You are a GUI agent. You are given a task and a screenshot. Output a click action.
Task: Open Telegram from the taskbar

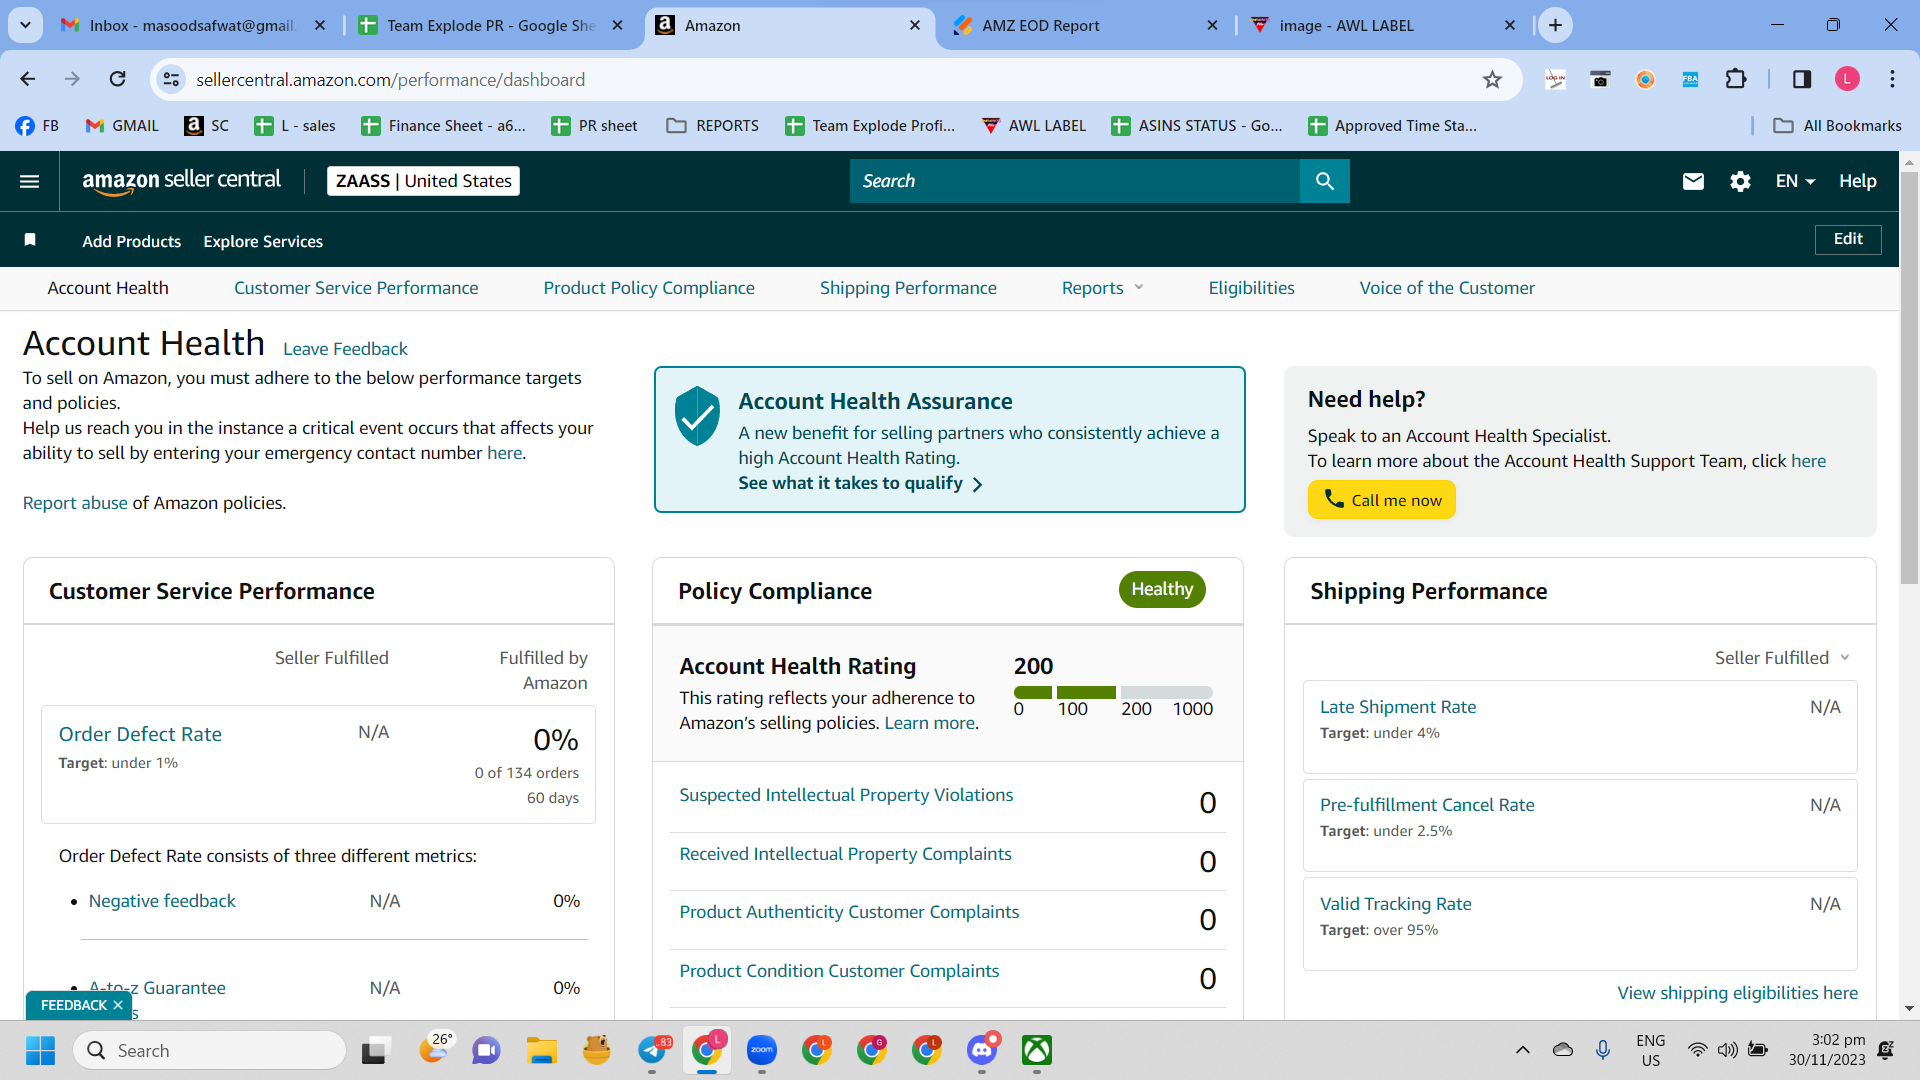pyautogui.click(x=652, y=1050)
